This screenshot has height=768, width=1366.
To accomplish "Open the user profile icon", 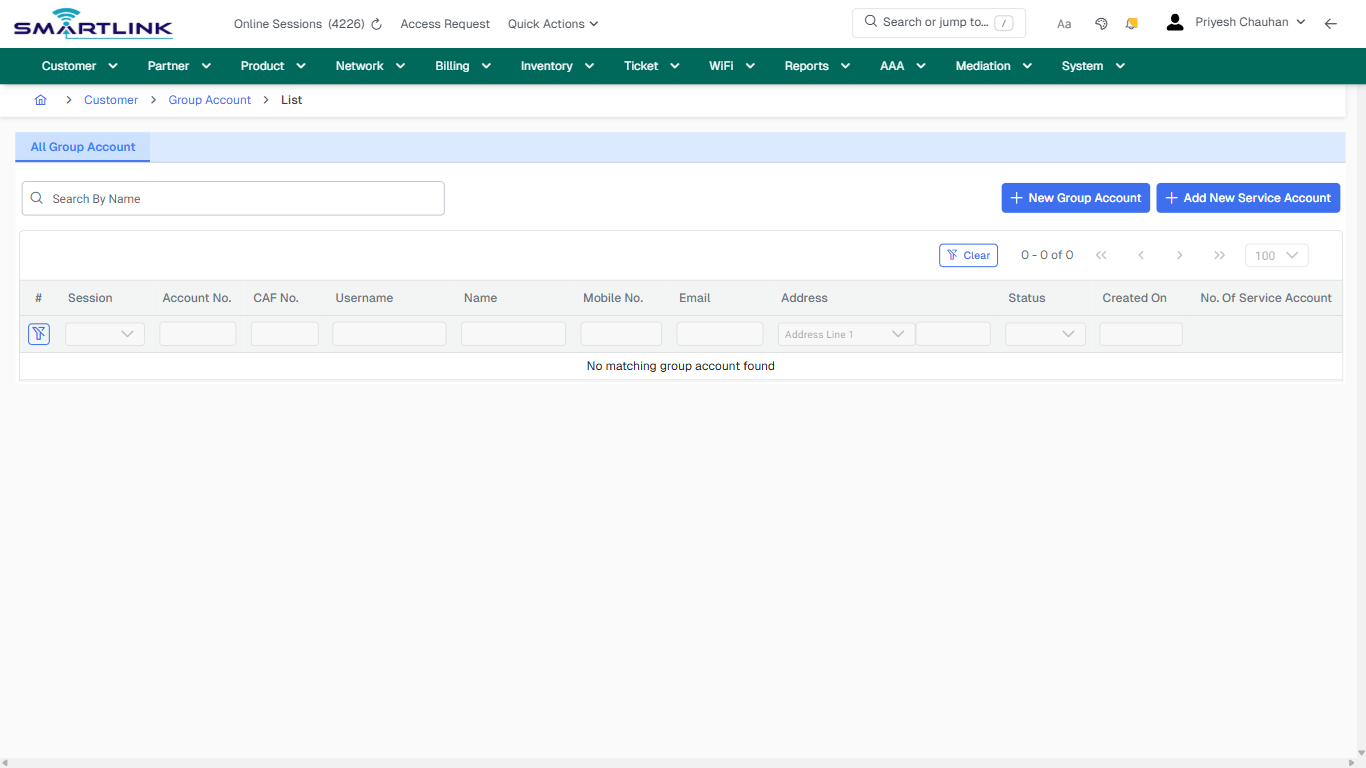I will [1174, 21].
